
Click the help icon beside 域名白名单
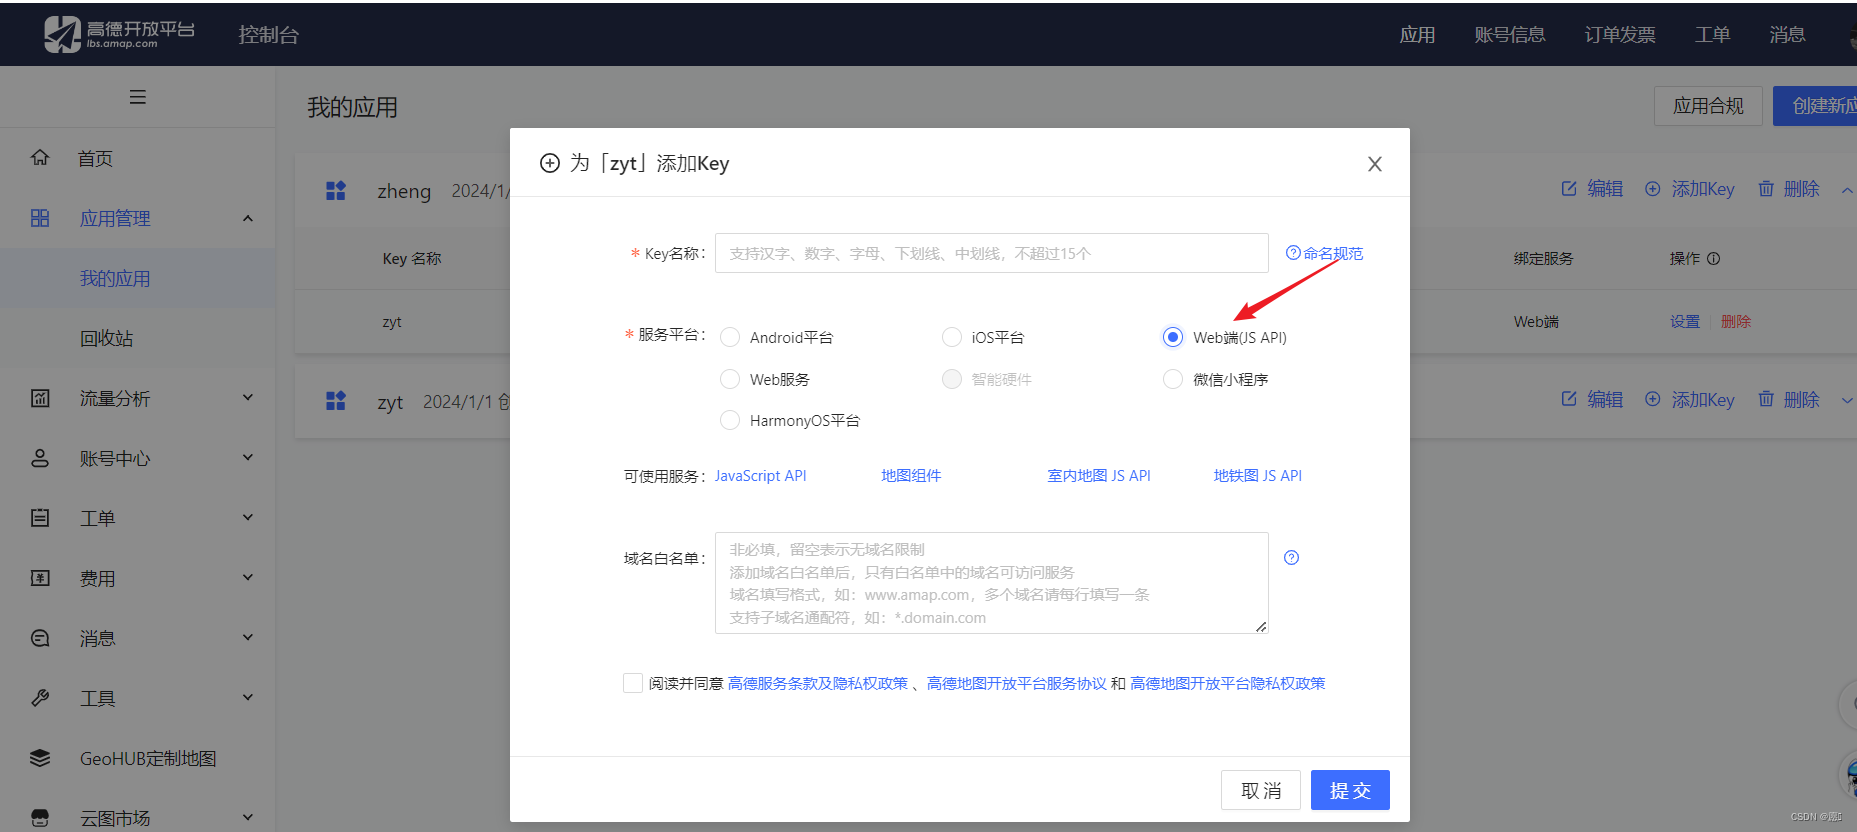click(x=1292, y=558)
